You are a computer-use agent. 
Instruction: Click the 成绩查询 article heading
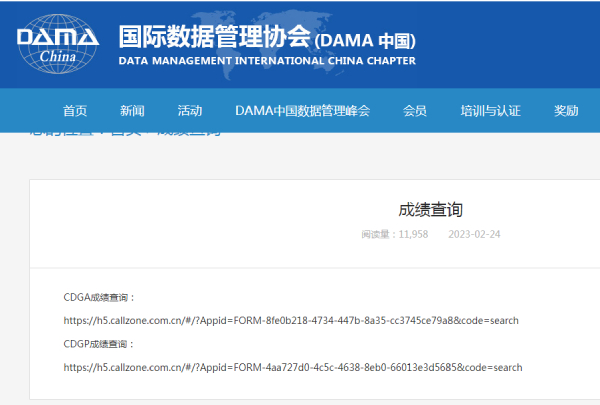430,209
